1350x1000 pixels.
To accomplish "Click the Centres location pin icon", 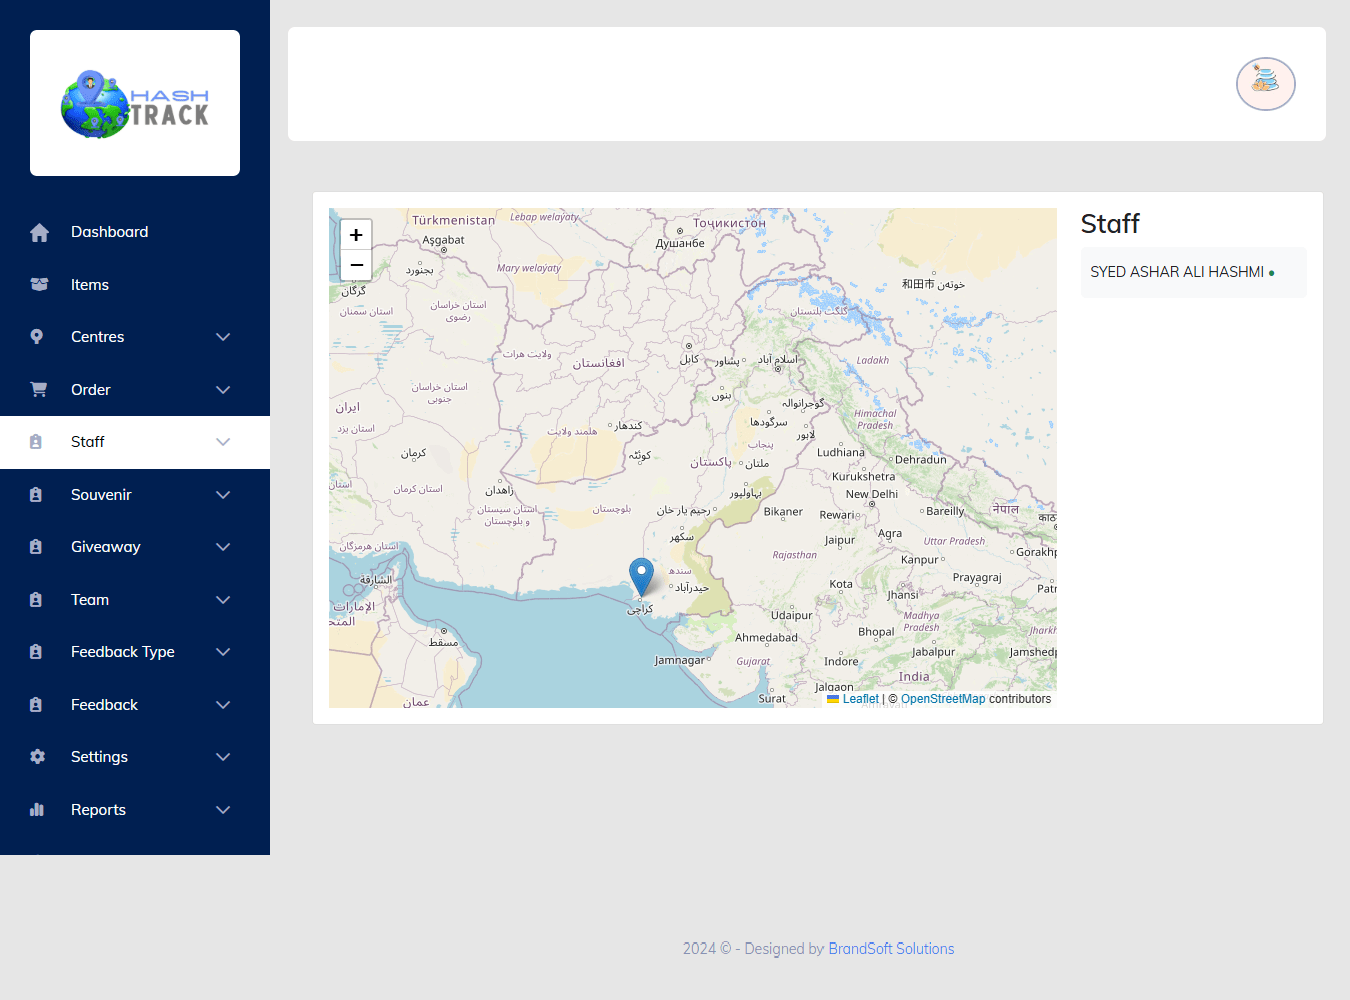I will [x=37, y=337].
